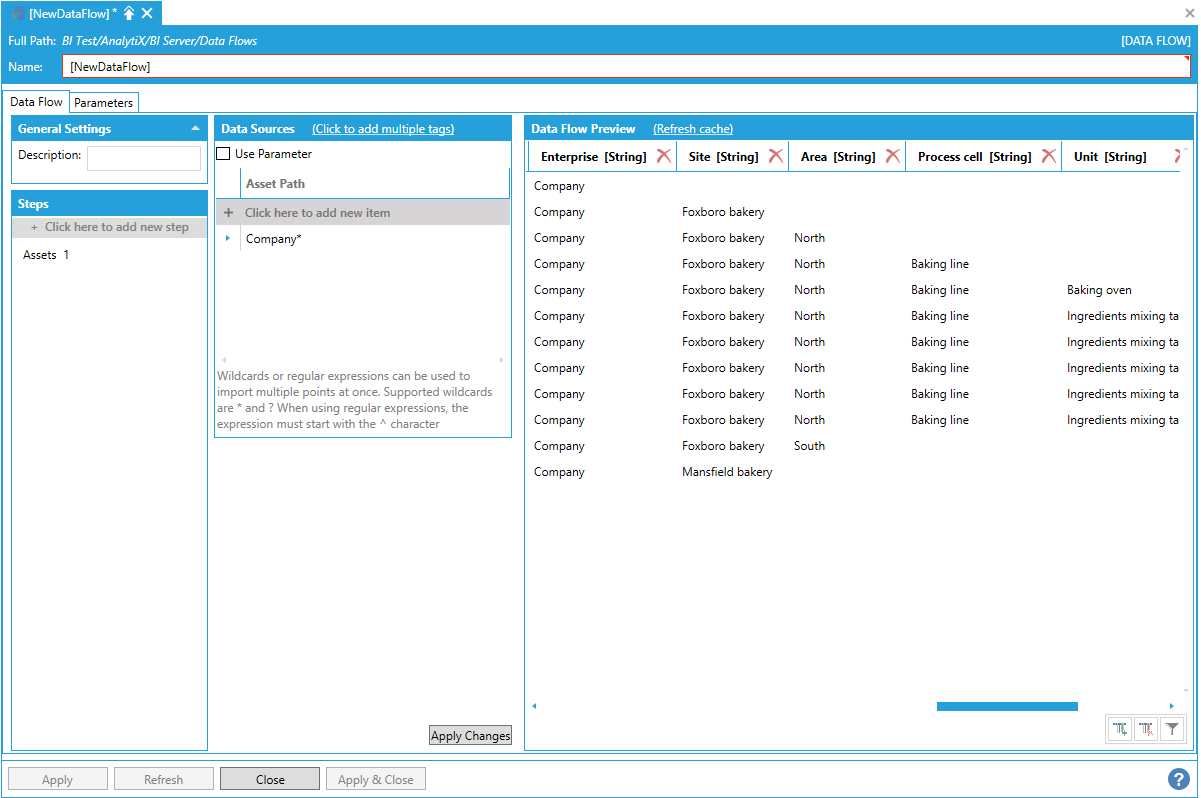This screenshot has width=1201, height=798.
Task: Collapse the General Settings panel
Action: pos(195,129)
